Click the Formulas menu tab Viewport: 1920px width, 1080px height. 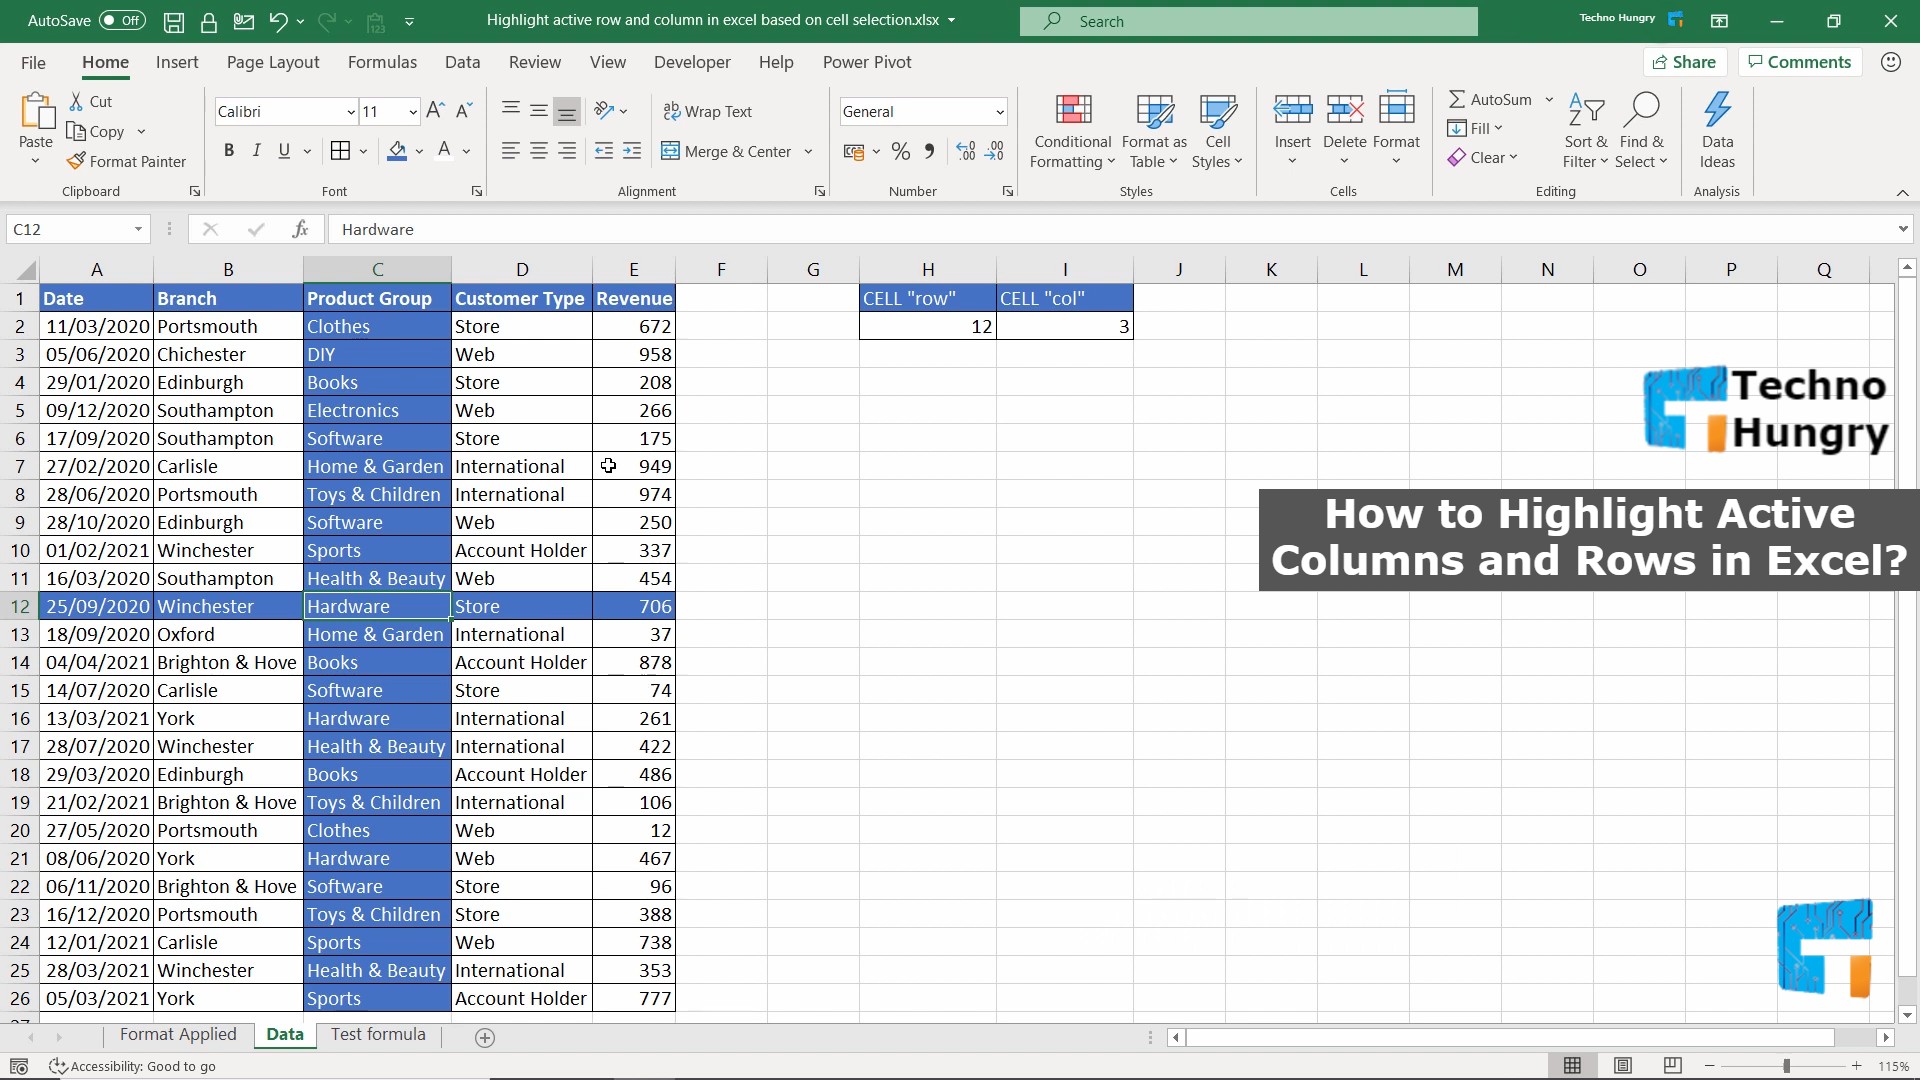380,62
